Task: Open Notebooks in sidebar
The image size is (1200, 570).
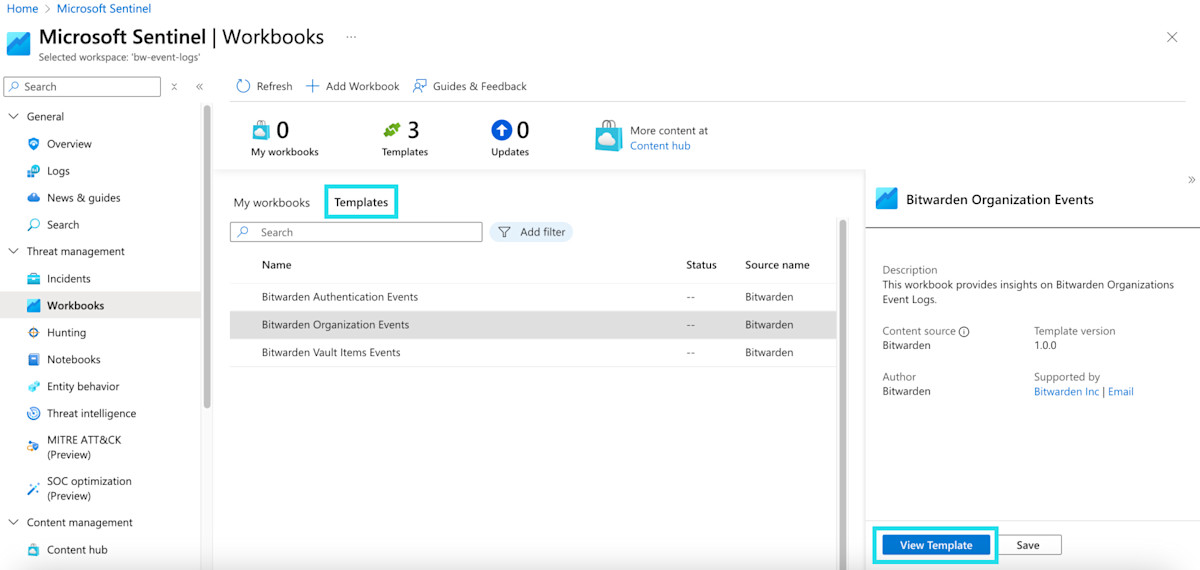Action: point(74,360)
